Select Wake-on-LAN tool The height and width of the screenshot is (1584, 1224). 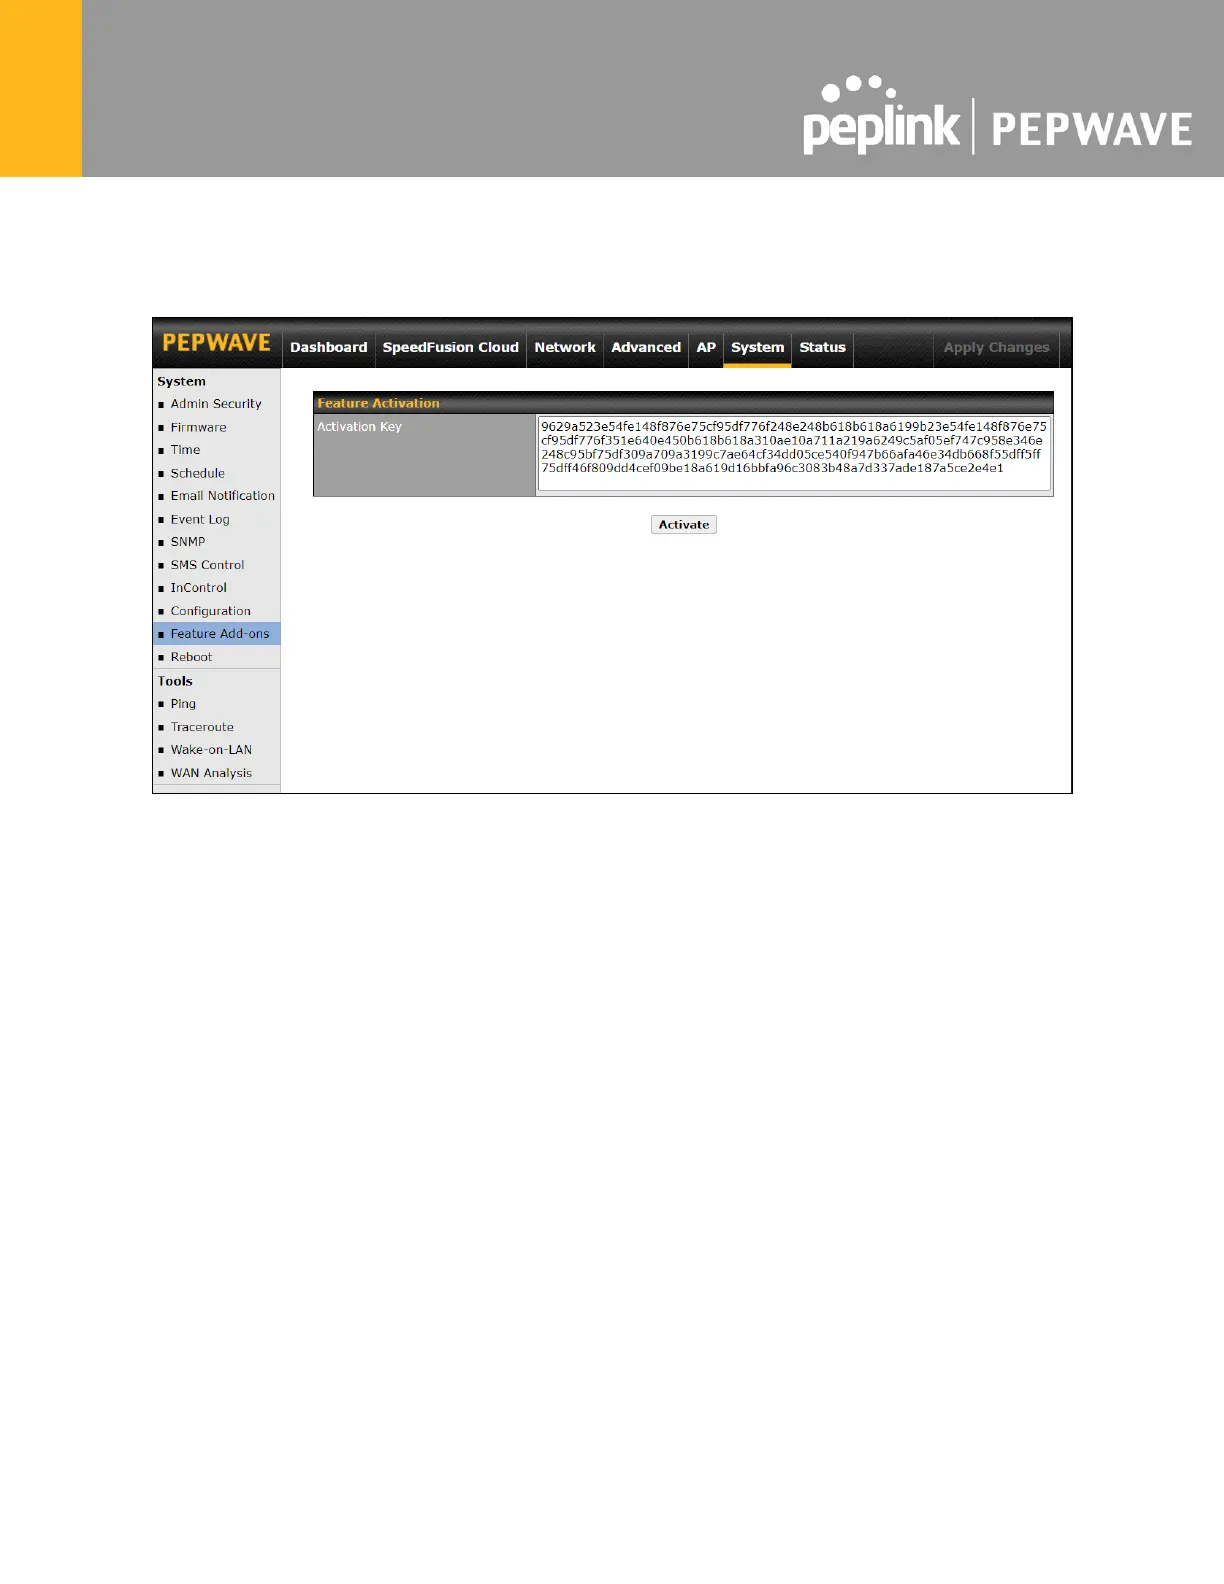[x=211, y=750]
